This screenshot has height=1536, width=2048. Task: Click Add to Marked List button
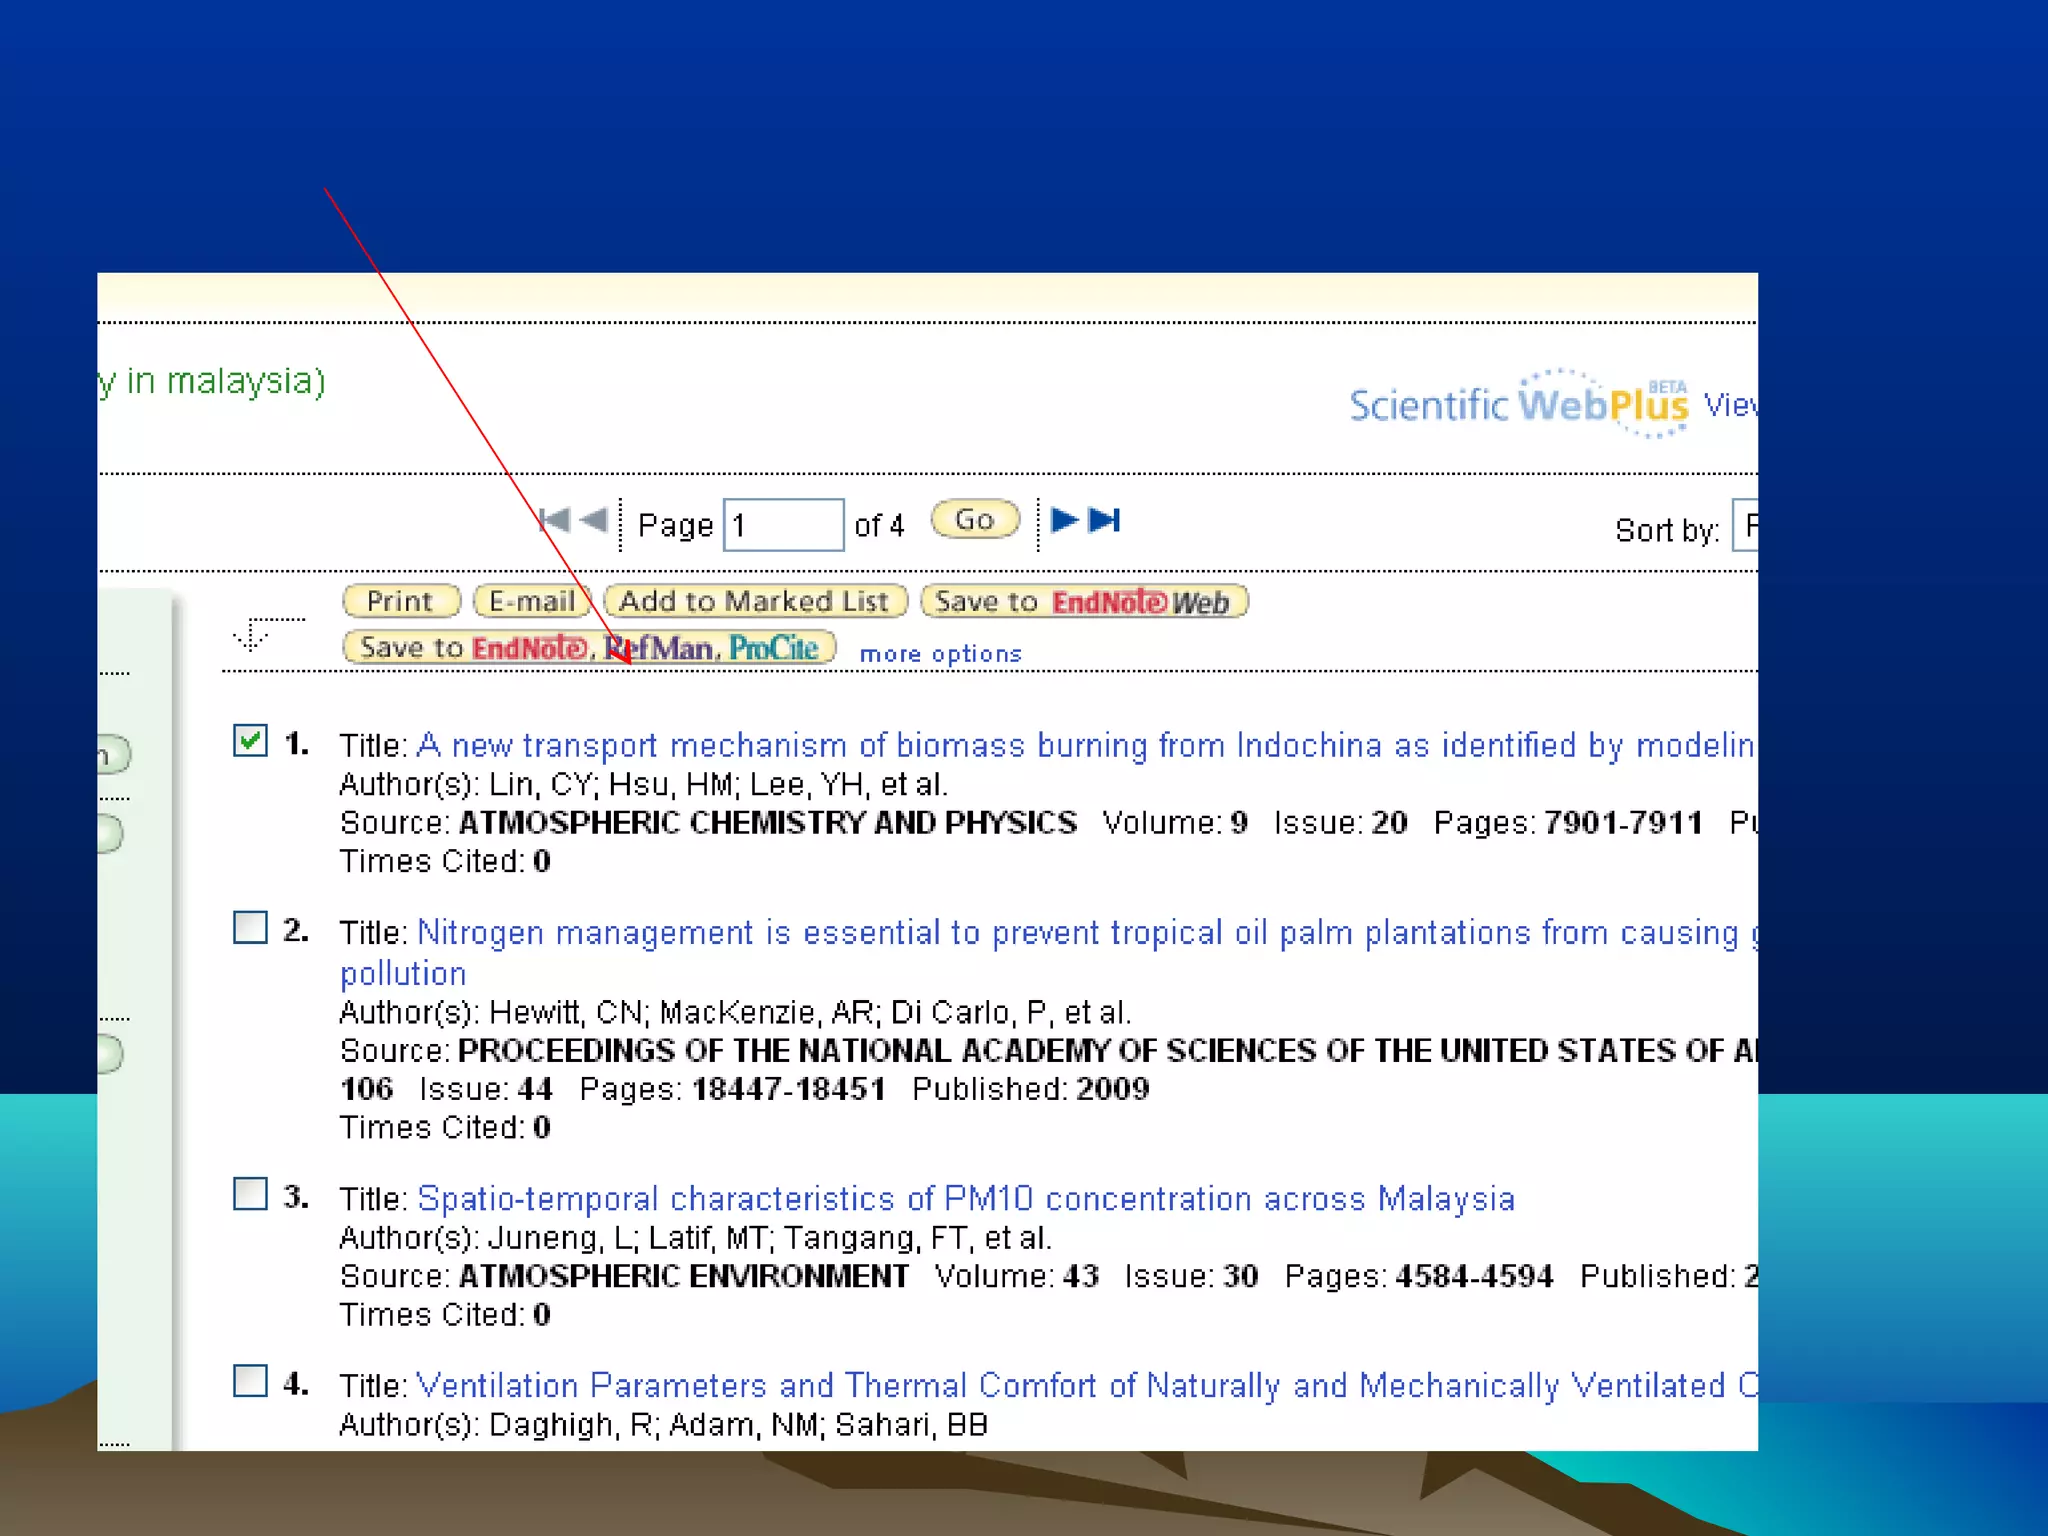[754, 601]
